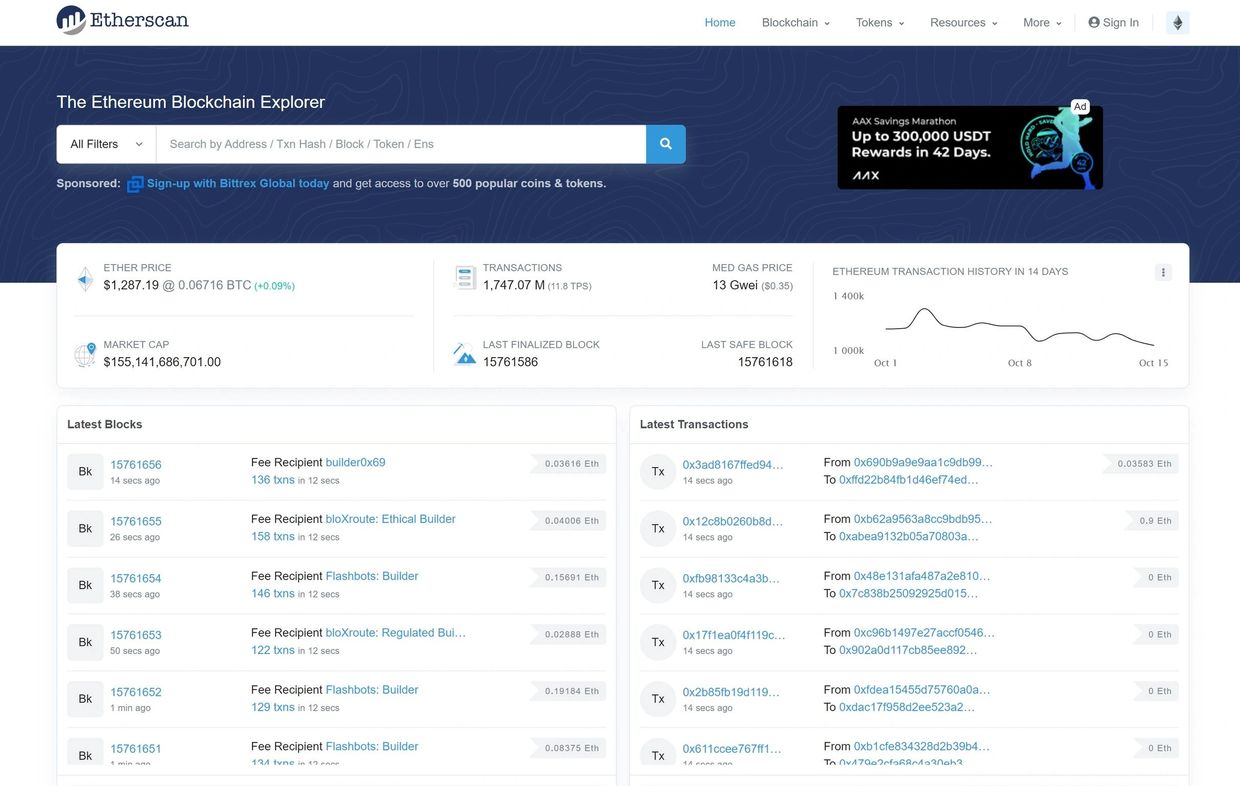Click the Ether price $1,287.19 value
The image size is (1240, 786).
point(131,285)
